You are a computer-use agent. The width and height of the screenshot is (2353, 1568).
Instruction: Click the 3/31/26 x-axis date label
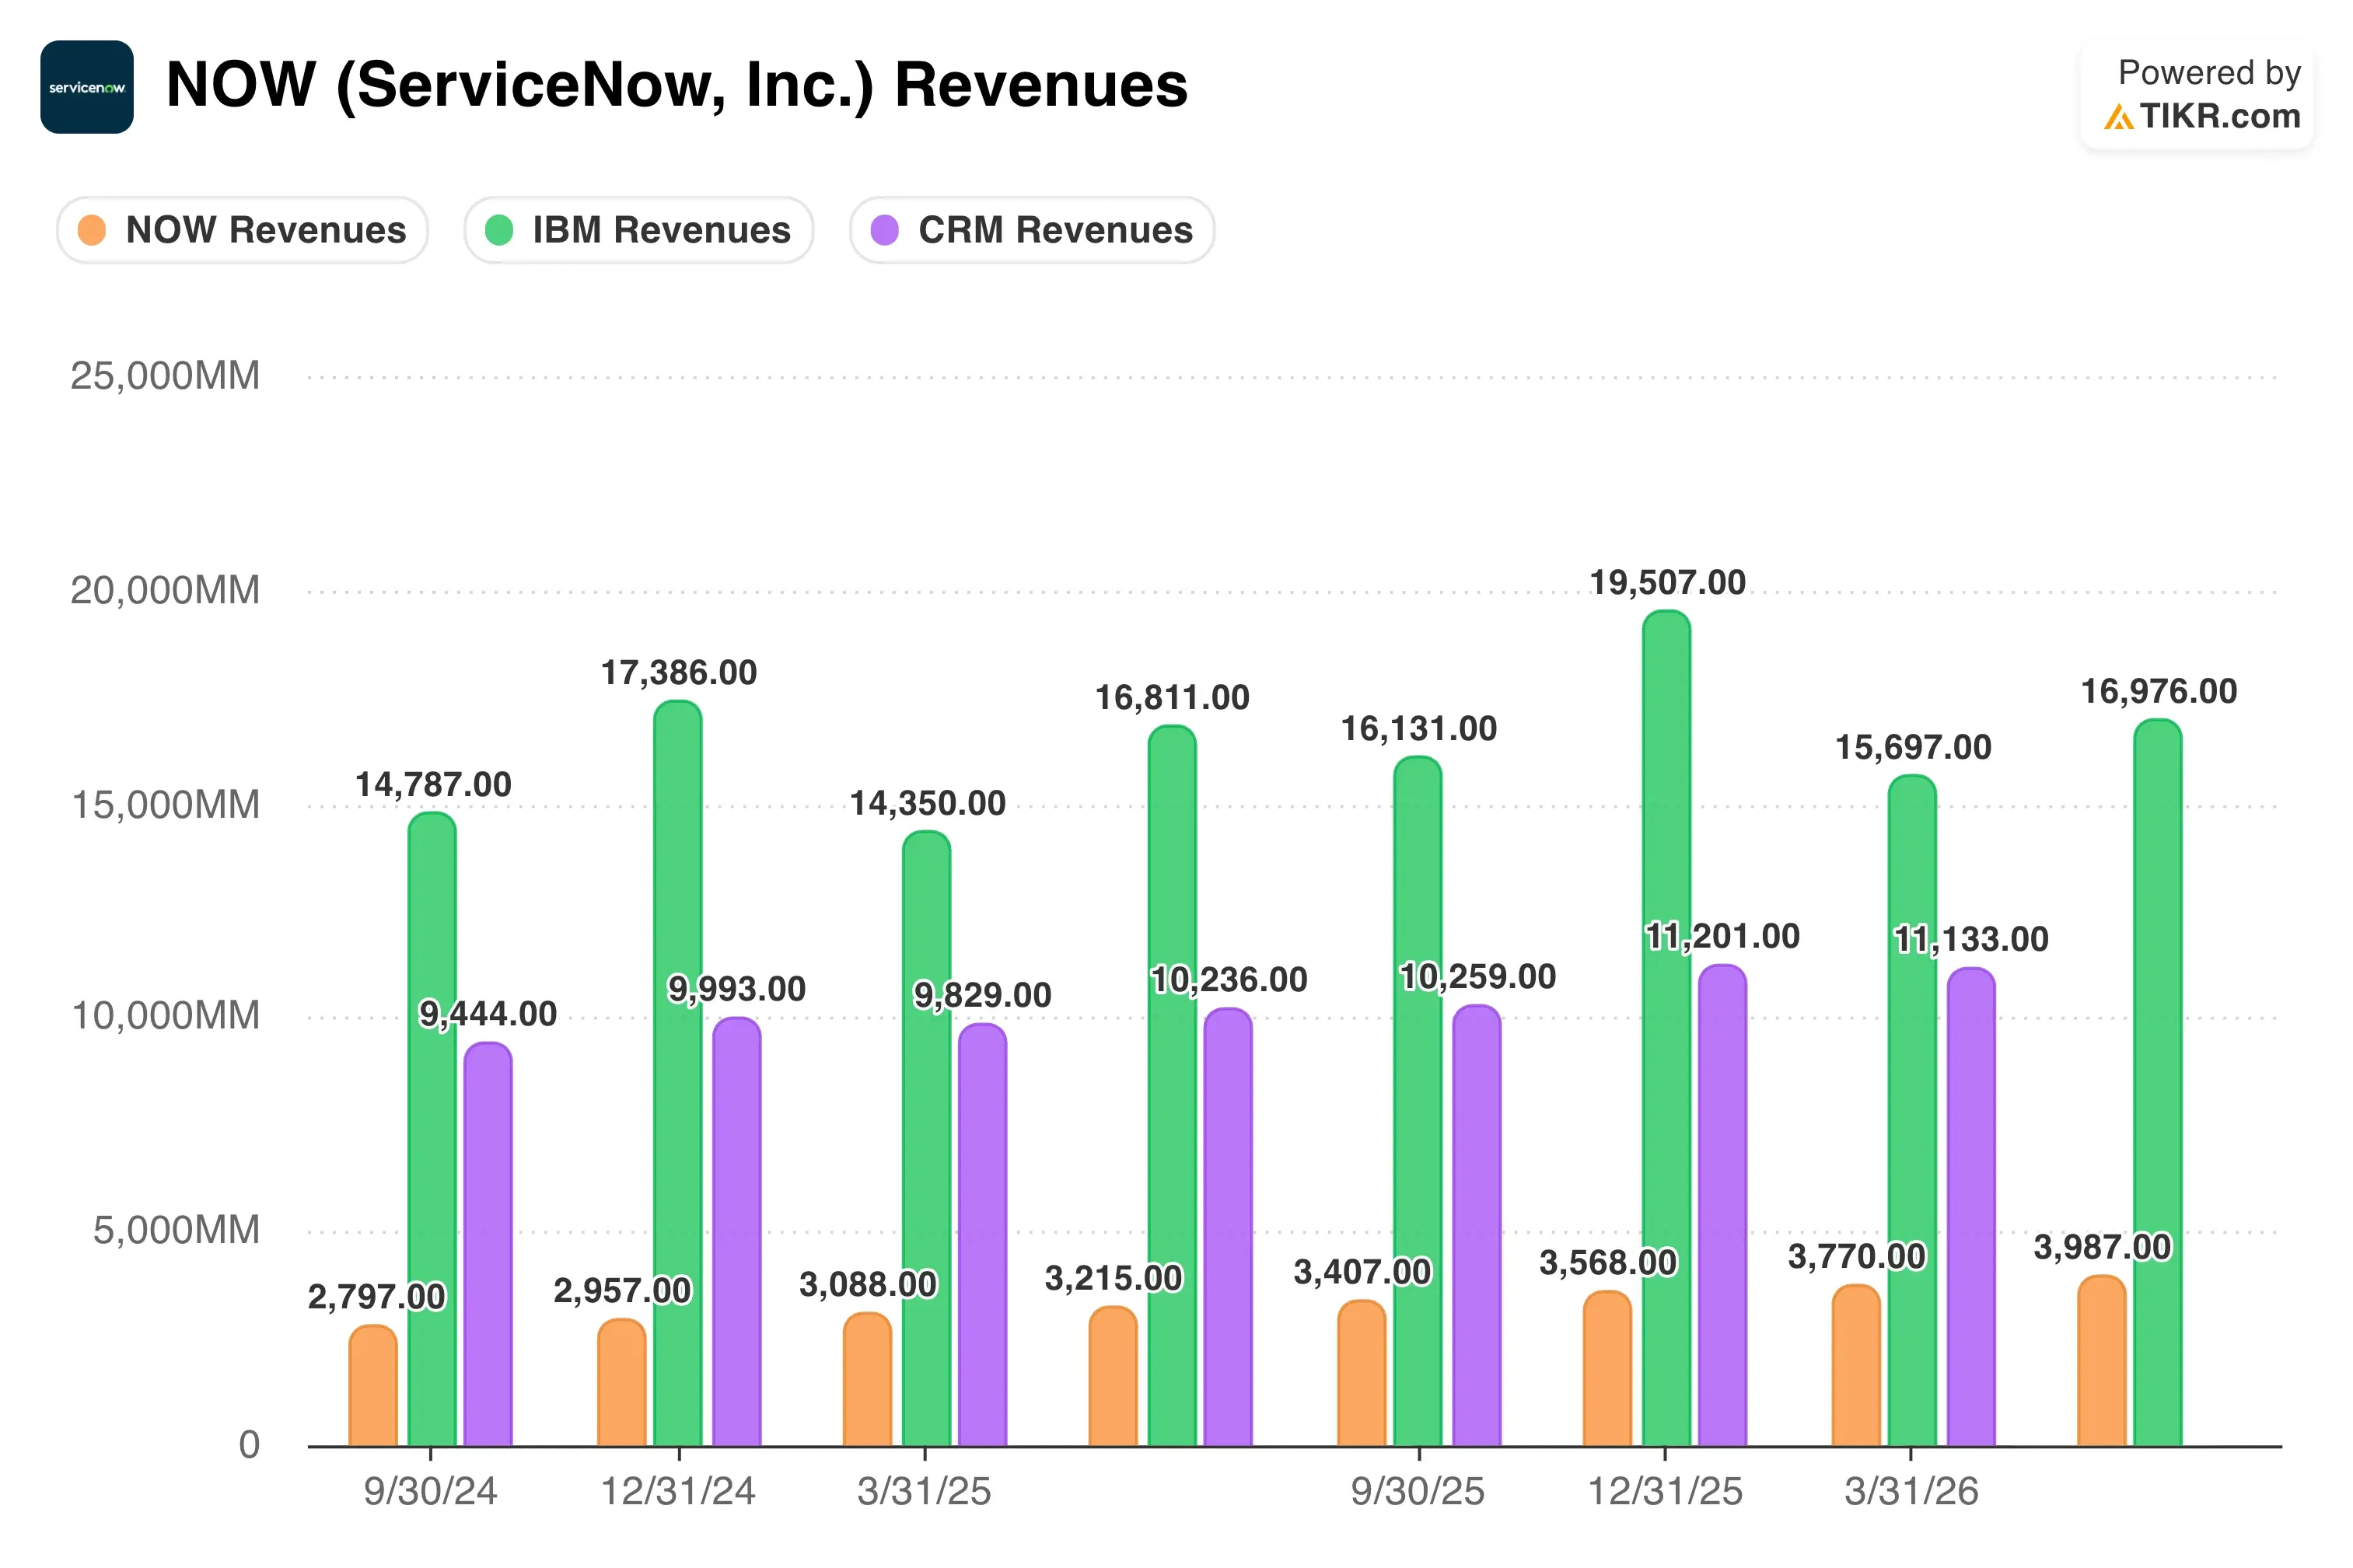tap(1911, 1492)
